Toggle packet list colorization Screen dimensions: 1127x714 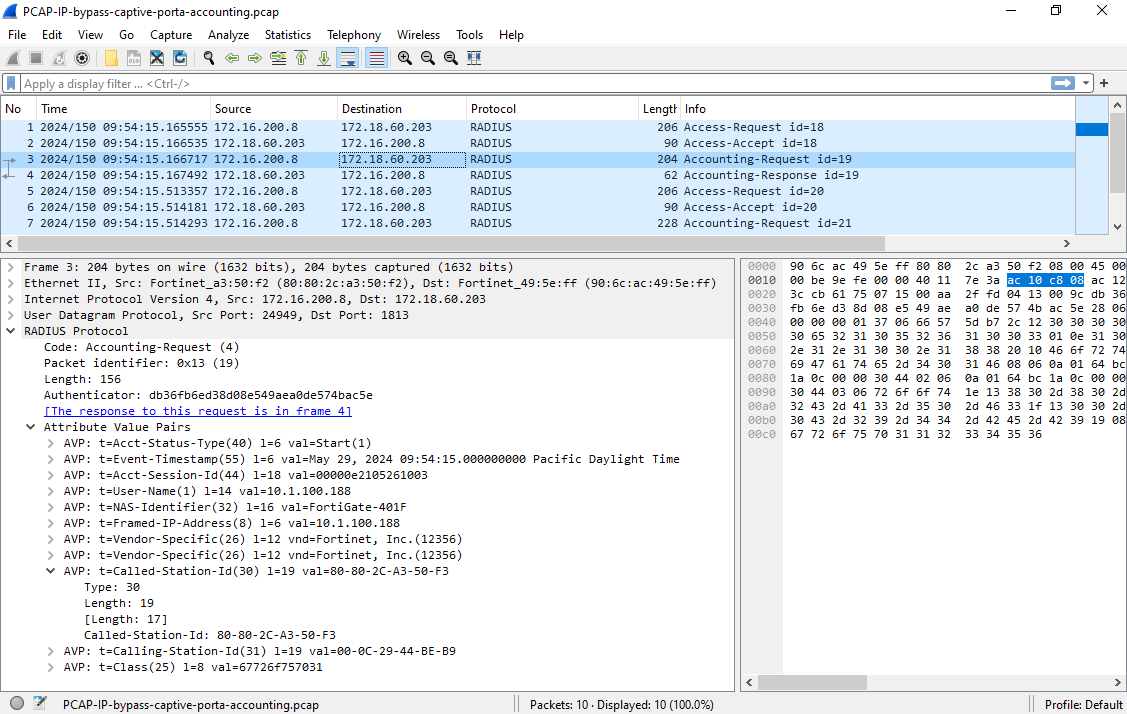[376, 58]
